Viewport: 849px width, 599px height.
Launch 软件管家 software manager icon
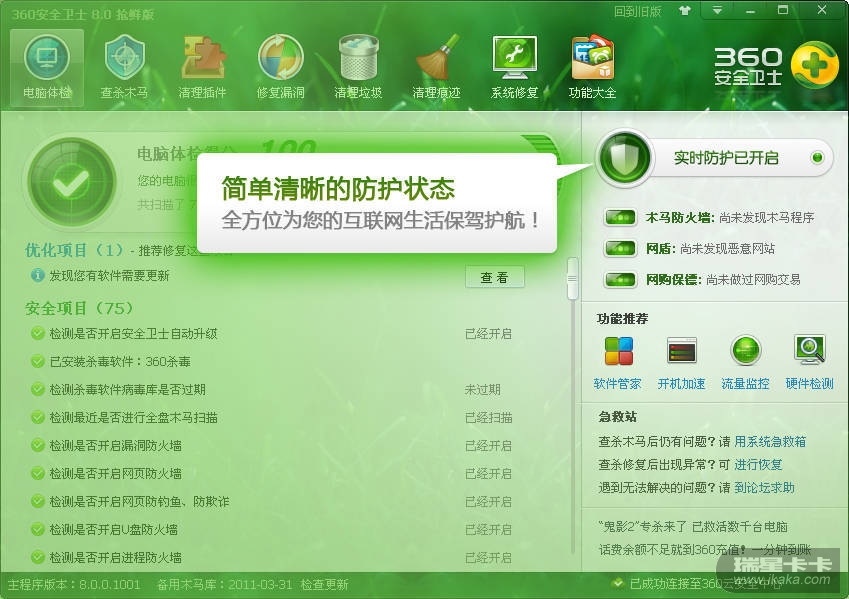pos(618,350)
